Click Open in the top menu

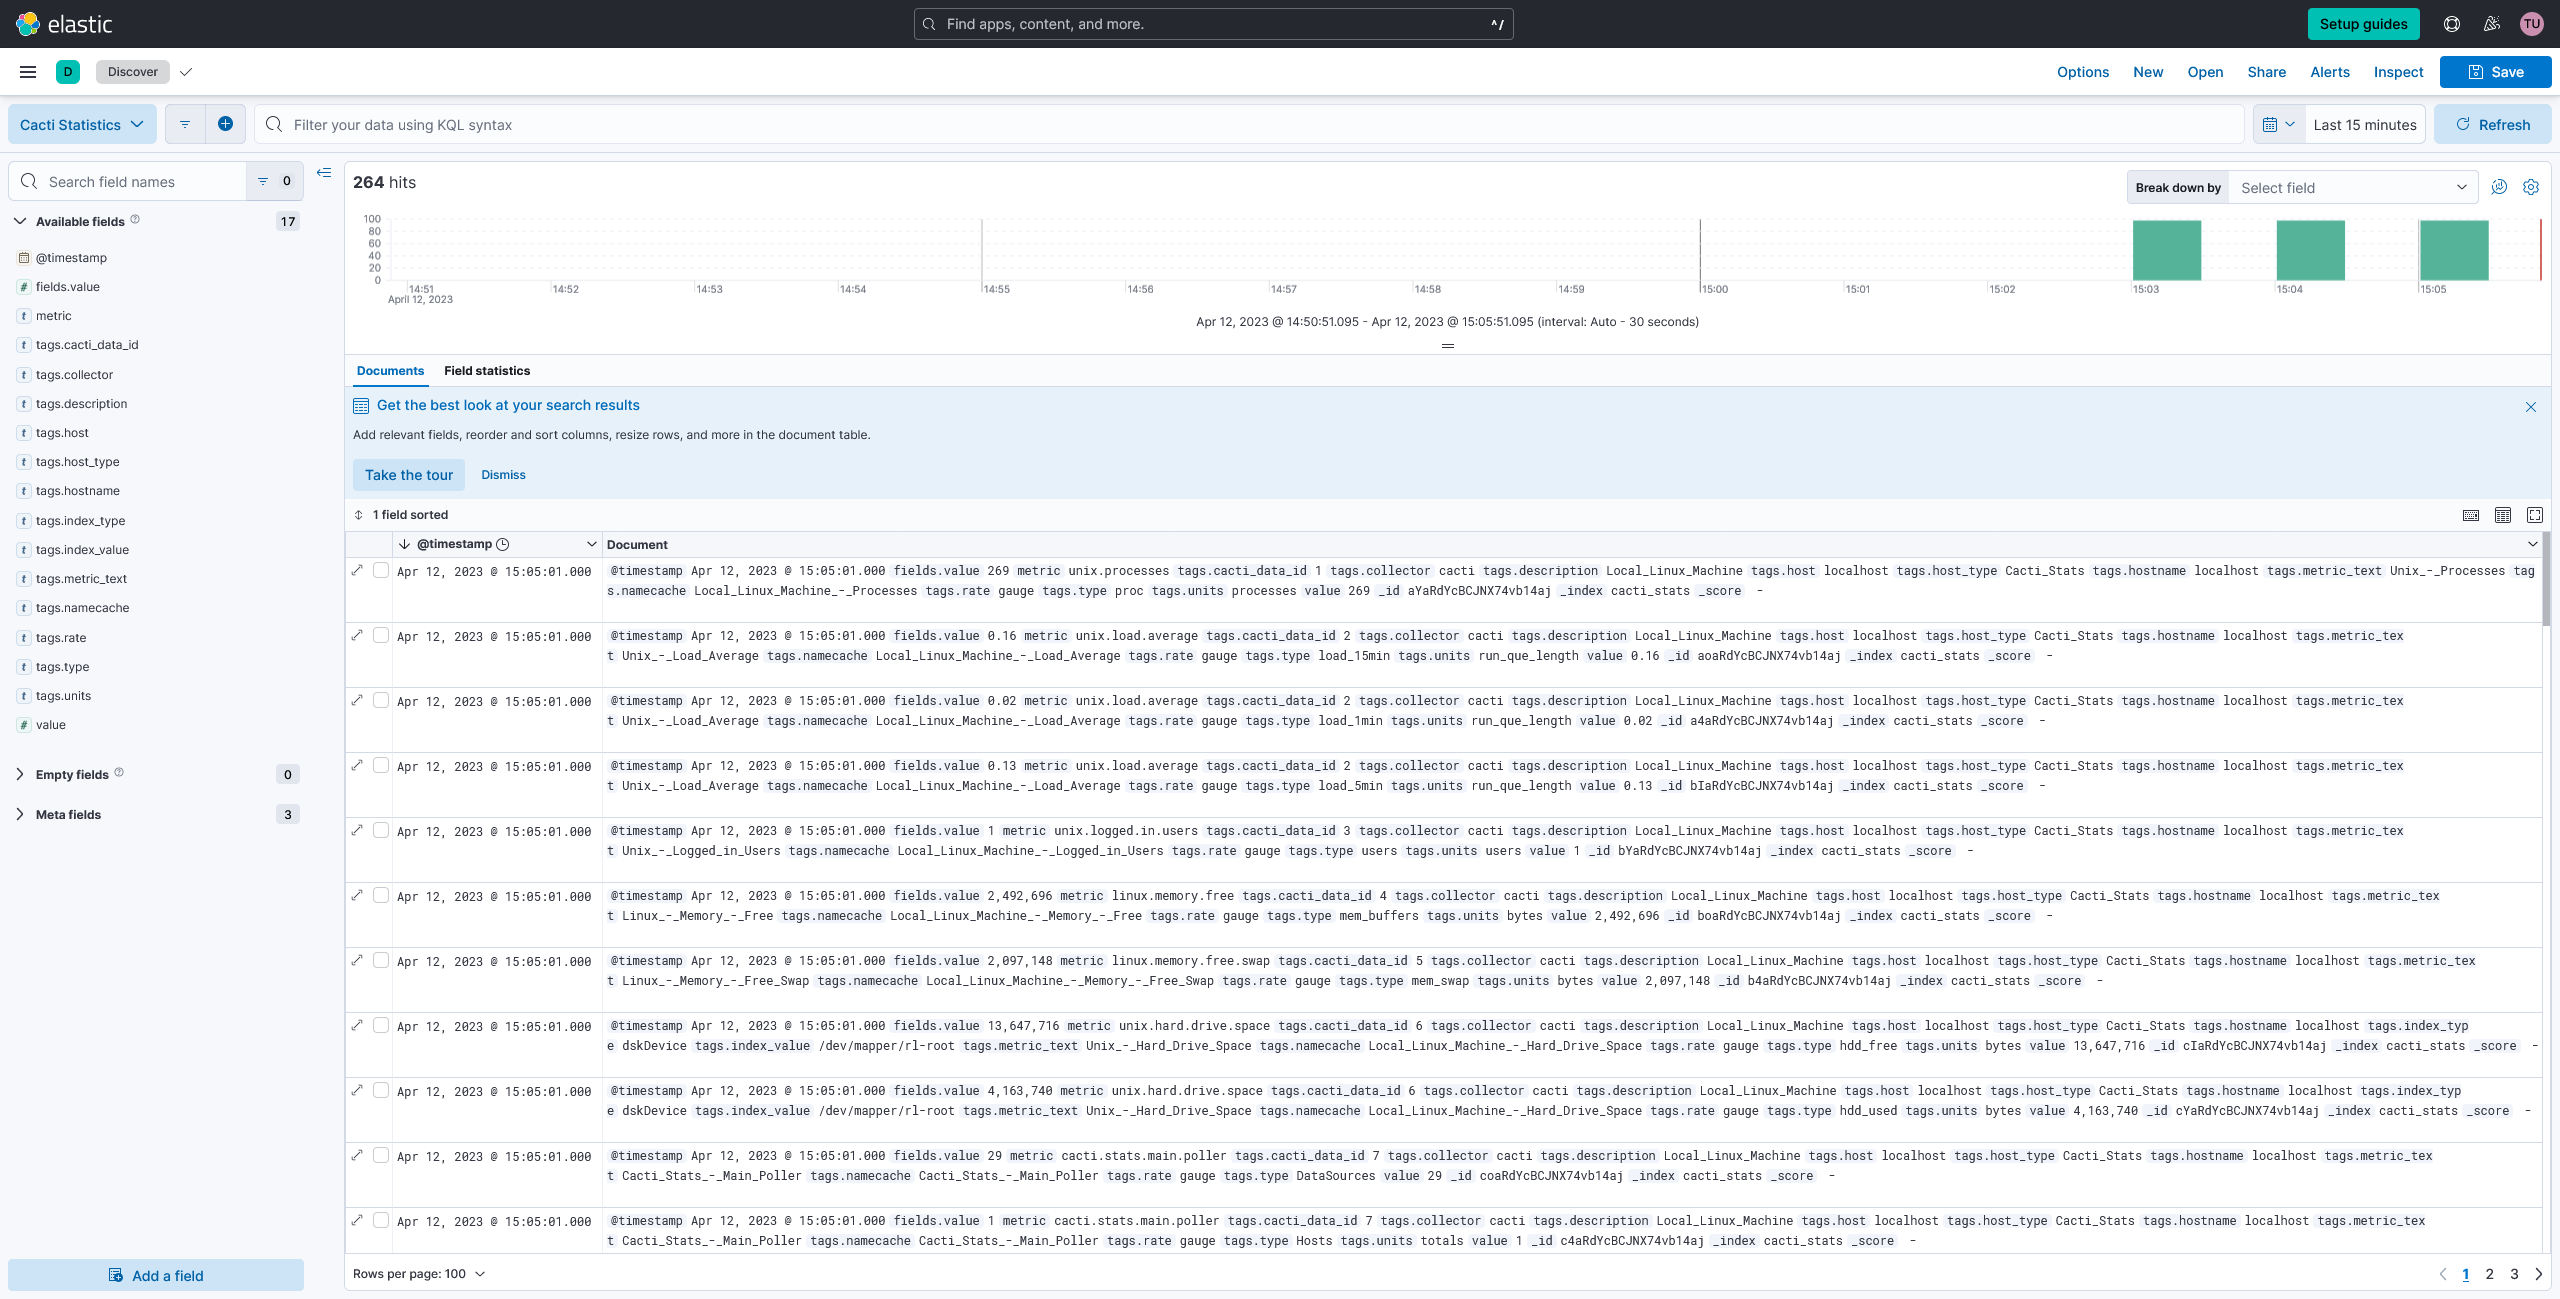click(2205, 72)
